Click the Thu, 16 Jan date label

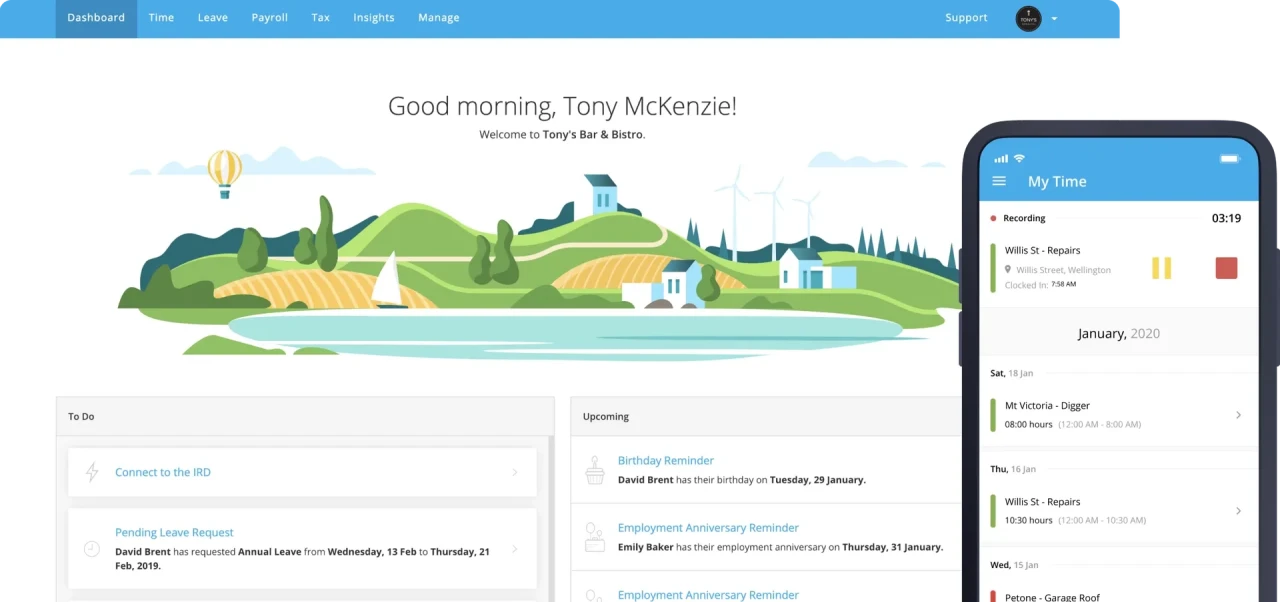(x=1013, y=469)
